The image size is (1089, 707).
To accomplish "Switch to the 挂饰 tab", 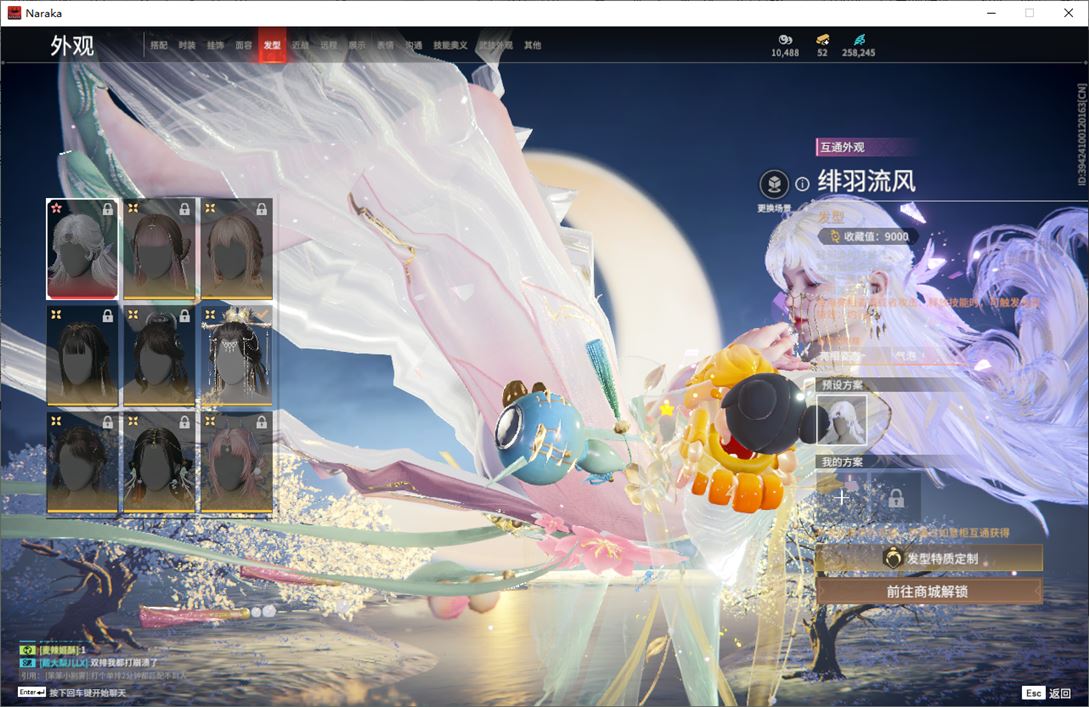I will coord(215,45).
